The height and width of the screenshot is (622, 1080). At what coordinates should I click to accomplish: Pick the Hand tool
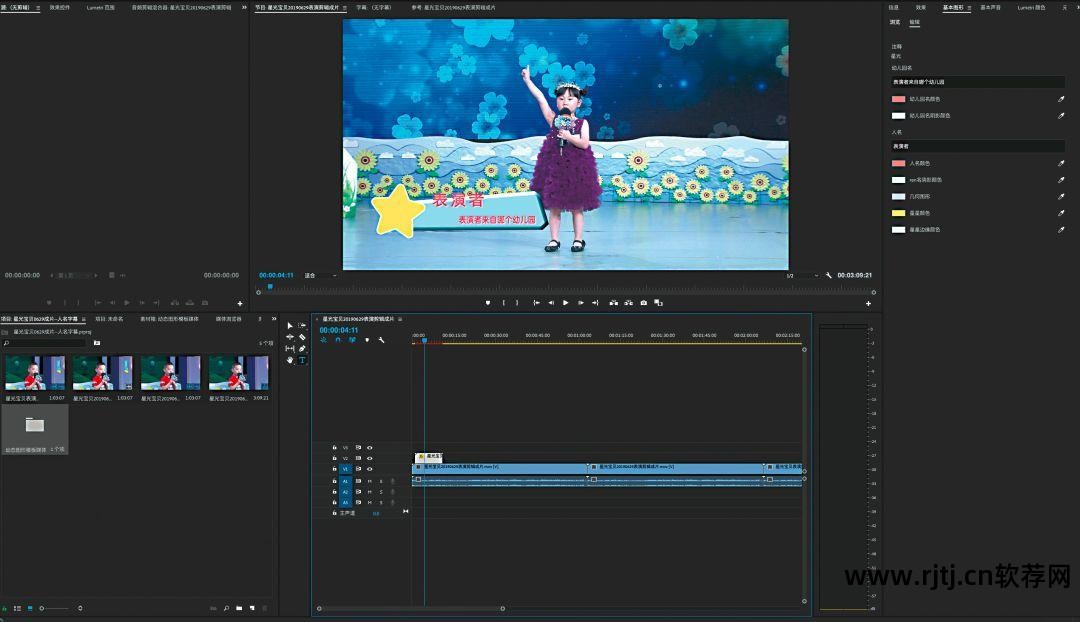click(x=290, y=360)
